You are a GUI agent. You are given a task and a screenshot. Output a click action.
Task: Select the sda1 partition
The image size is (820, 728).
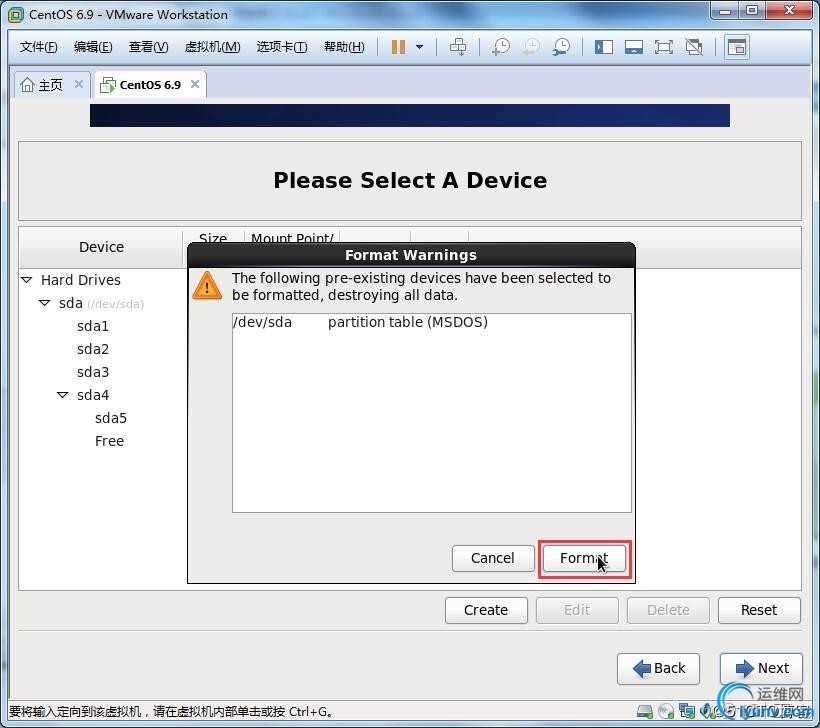point(93,326)
